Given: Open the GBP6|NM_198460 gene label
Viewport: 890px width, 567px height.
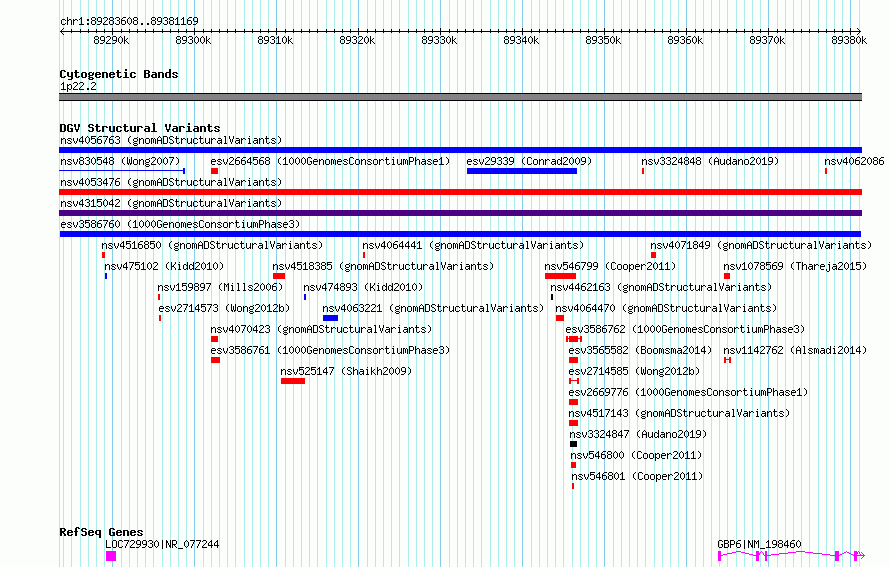Looking at the screenshot, I should coord(759,544).
